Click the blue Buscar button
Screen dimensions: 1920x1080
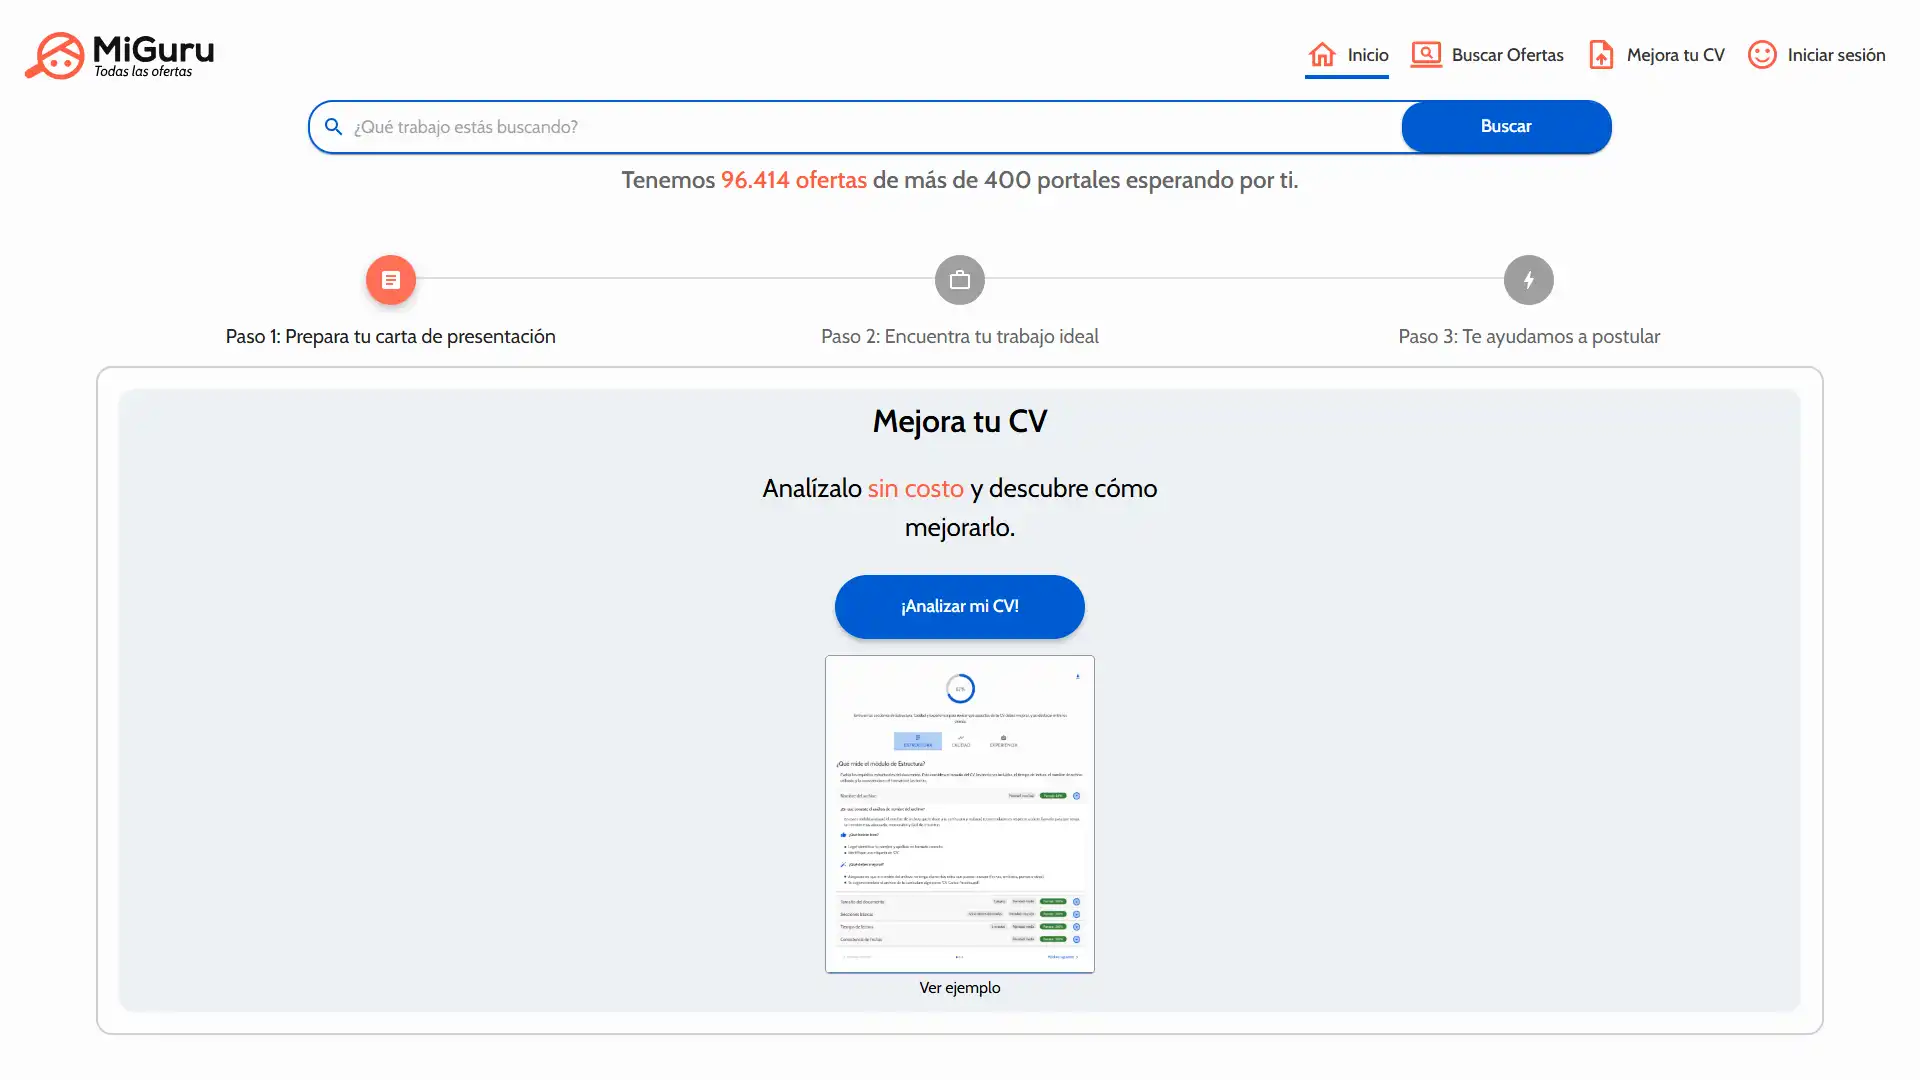pyautogui.click(x=1506, y=126)
